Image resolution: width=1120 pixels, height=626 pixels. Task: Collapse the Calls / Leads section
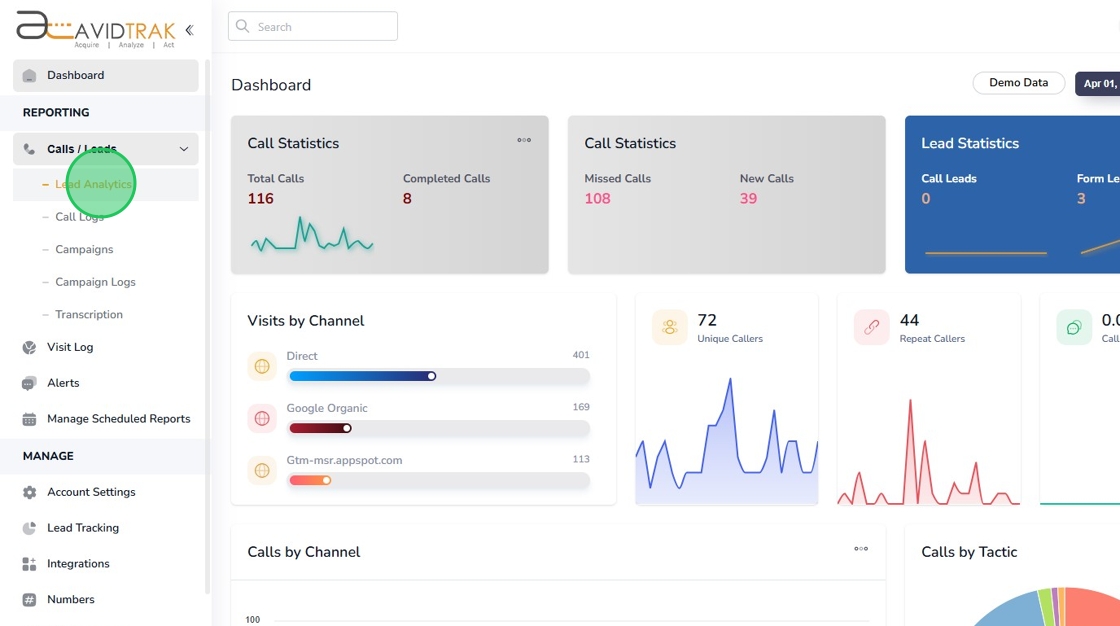184,149
